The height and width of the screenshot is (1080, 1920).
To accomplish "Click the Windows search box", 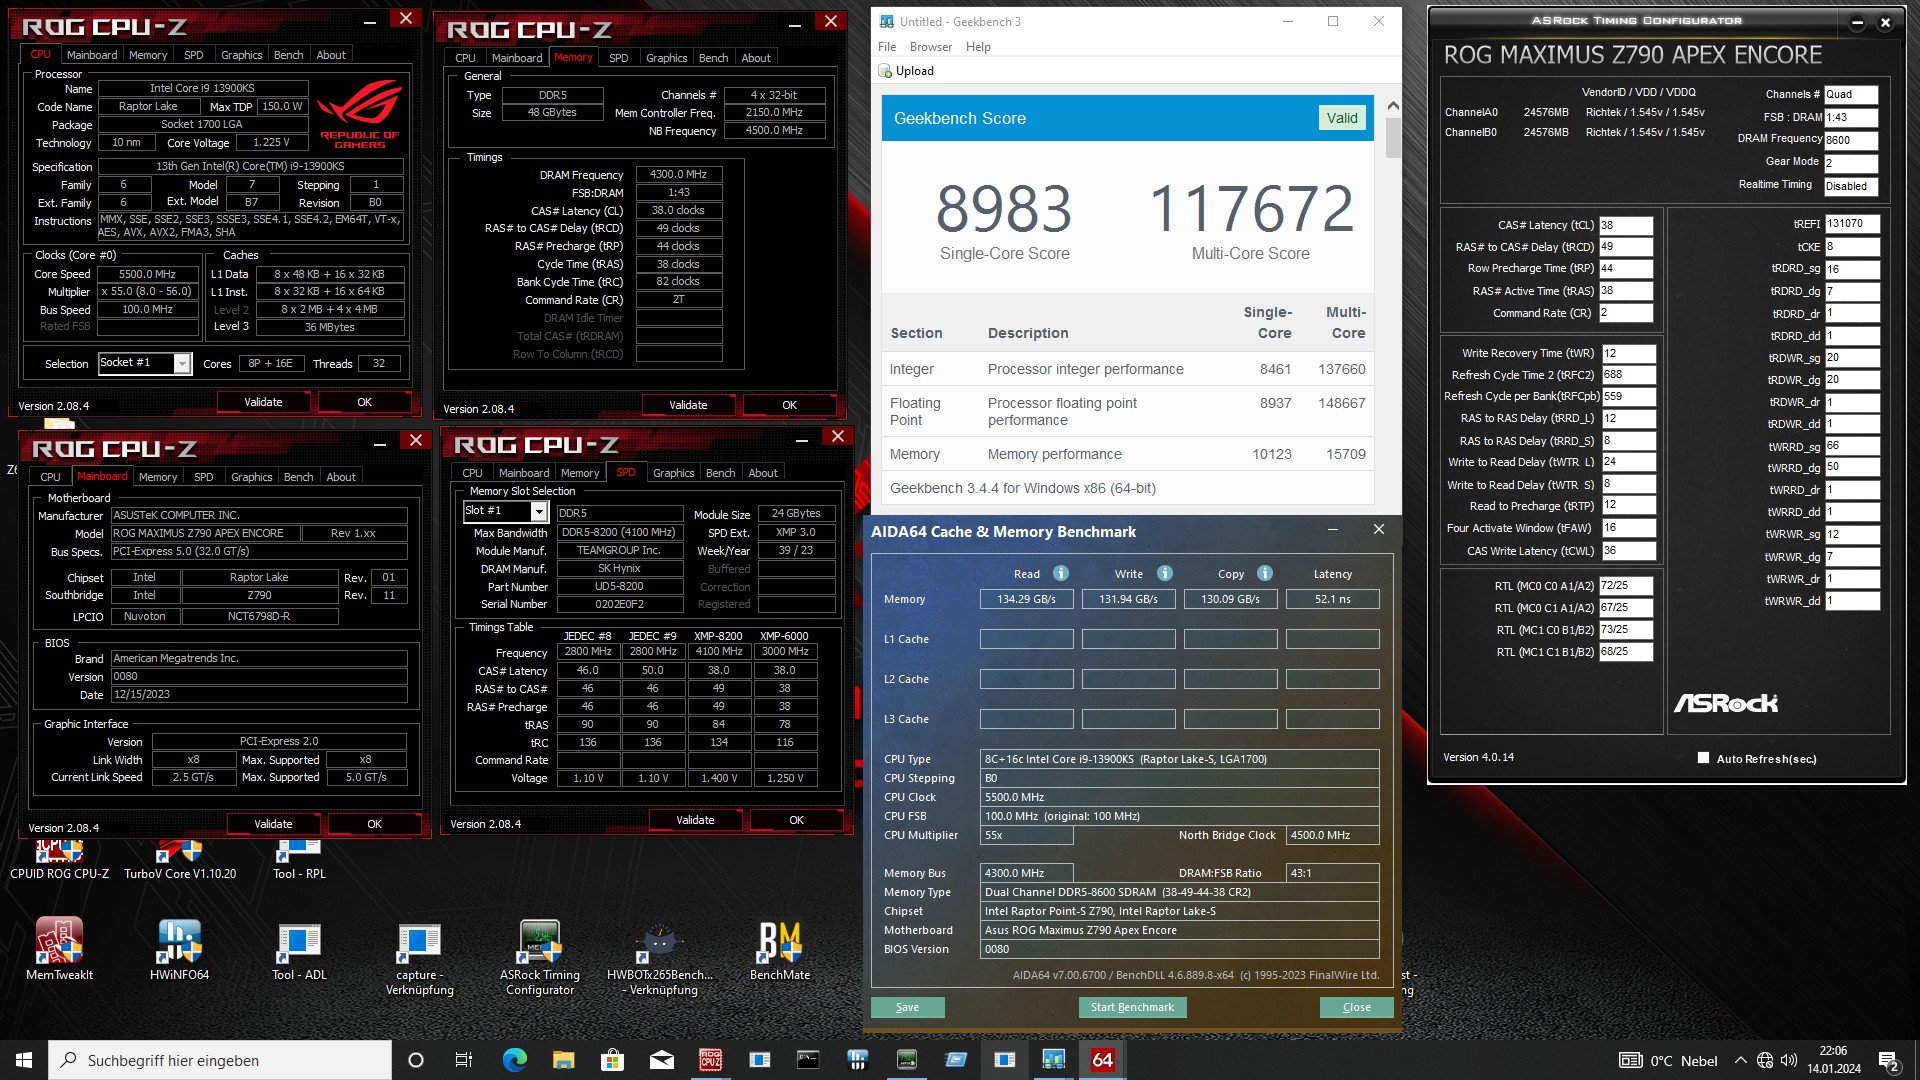I will pos(220,1060).
